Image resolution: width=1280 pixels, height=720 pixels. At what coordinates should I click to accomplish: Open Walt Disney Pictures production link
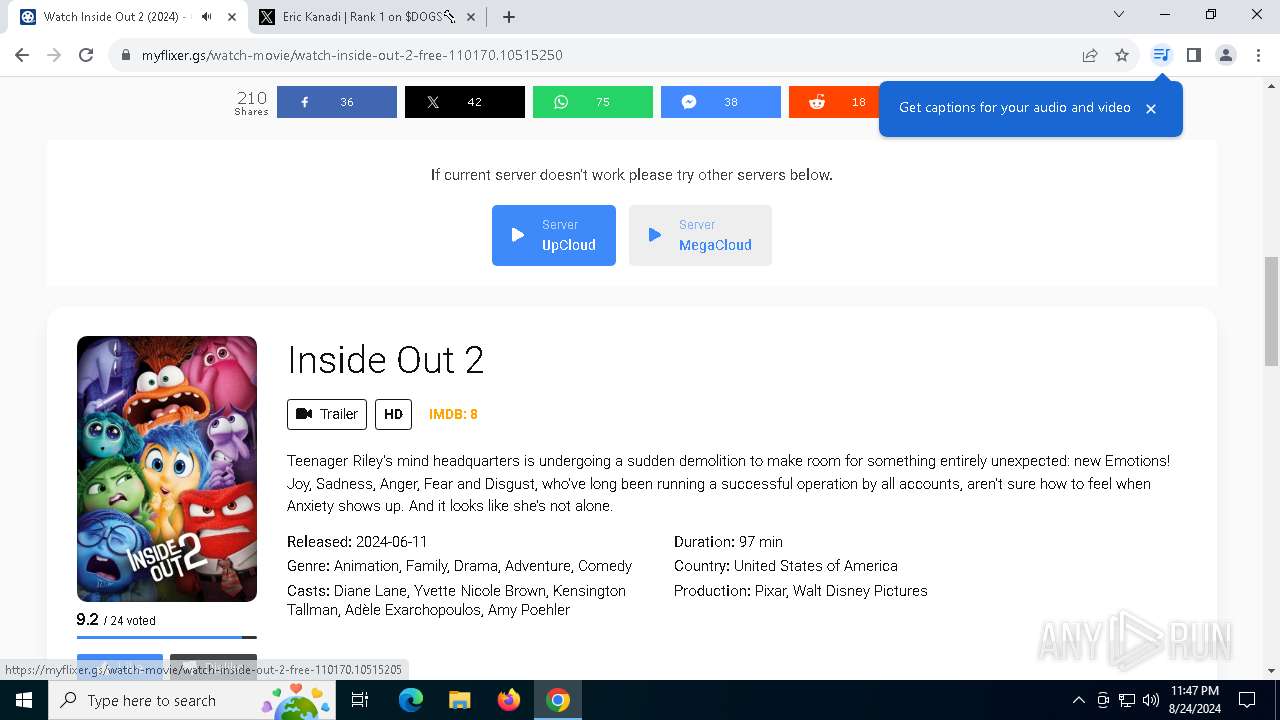(860, 591)
